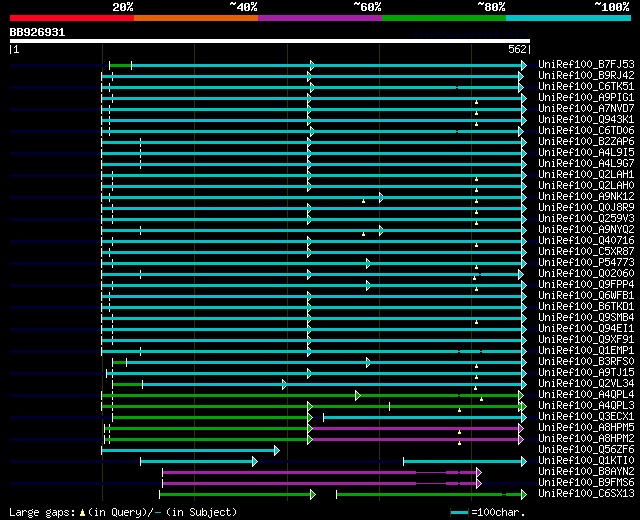Click hit name UniRef100_Q0J8R9
Viewport: 640px width, 520px height.
point(586,208)
